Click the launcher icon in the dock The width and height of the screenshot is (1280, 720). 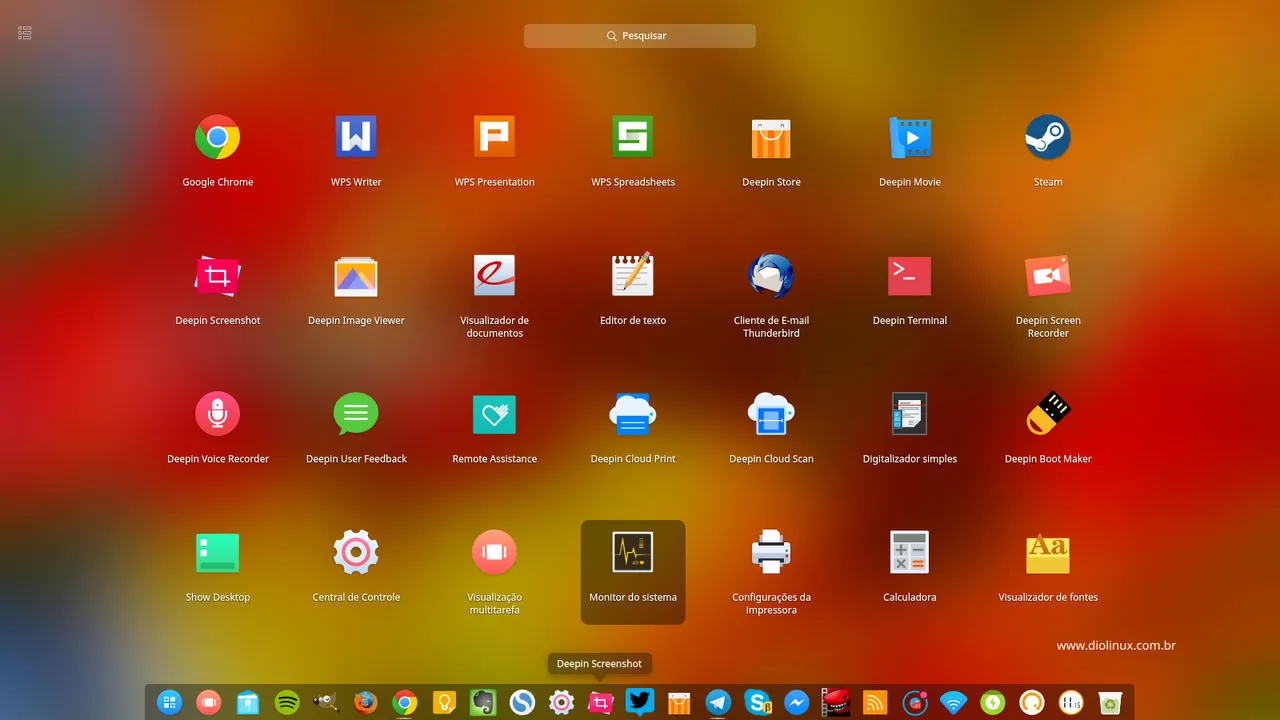pyautogui.click(x=169, y=703)
